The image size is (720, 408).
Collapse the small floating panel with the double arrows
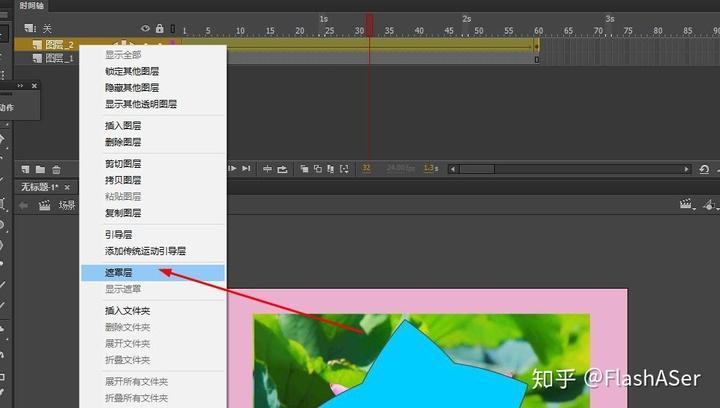point(20,85)
